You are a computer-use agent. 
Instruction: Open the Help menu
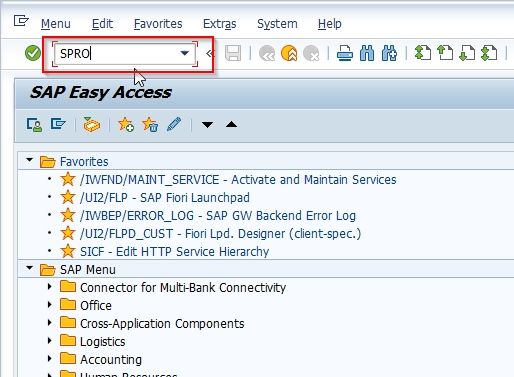pos(330,24)
